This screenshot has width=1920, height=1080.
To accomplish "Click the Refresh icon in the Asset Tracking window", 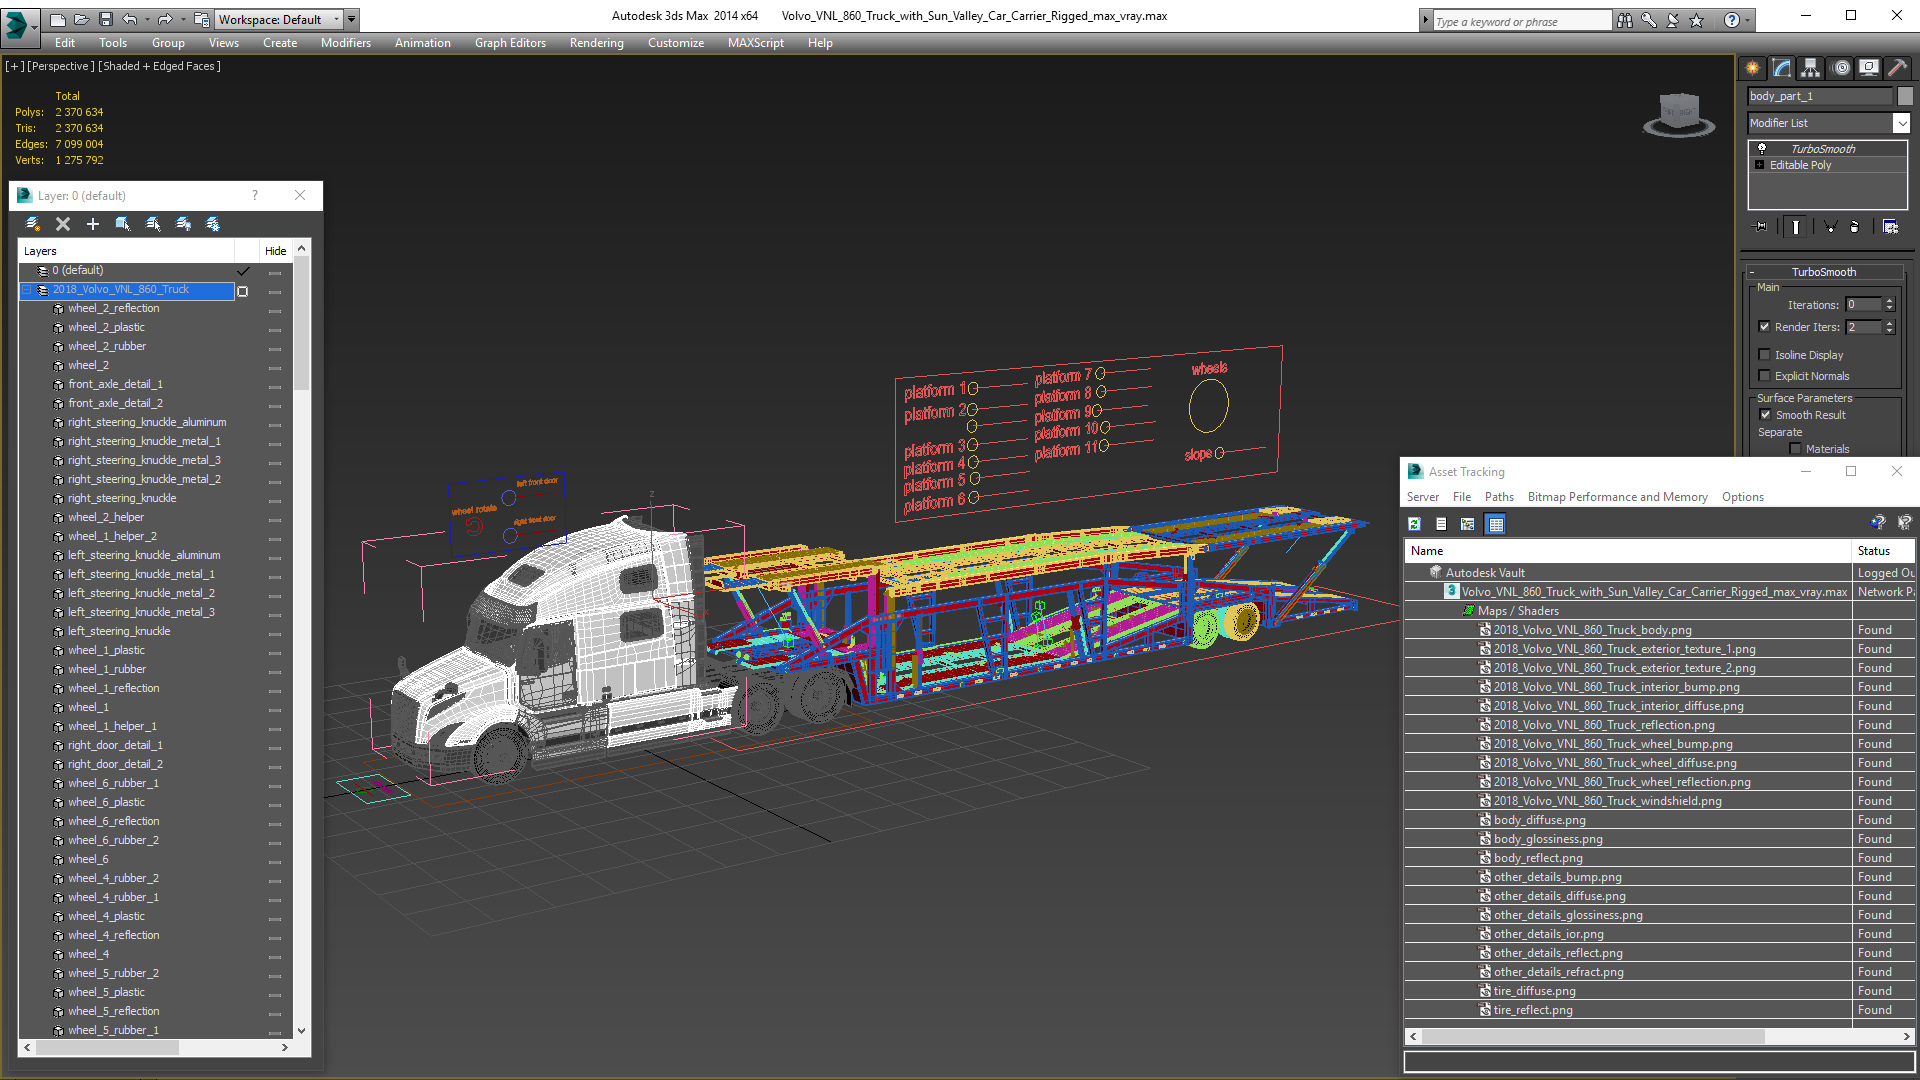I will (1415, 524).
